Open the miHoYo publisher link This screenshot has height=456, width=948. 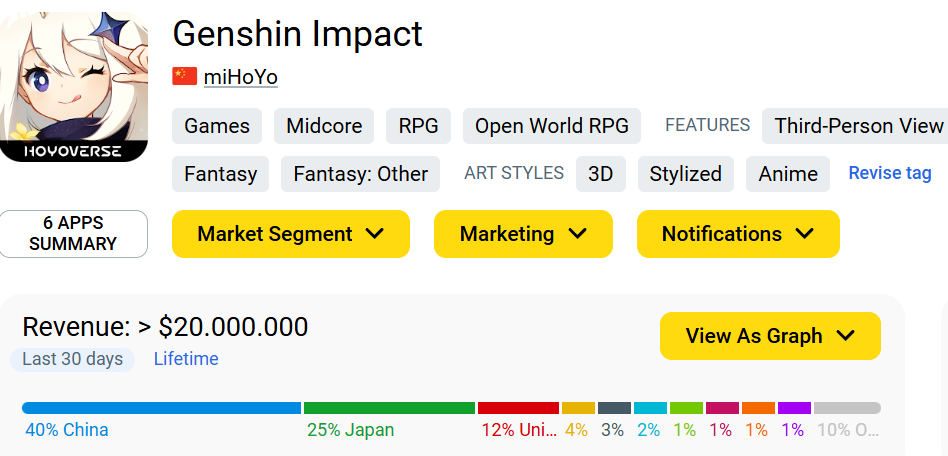click(241, 77)
